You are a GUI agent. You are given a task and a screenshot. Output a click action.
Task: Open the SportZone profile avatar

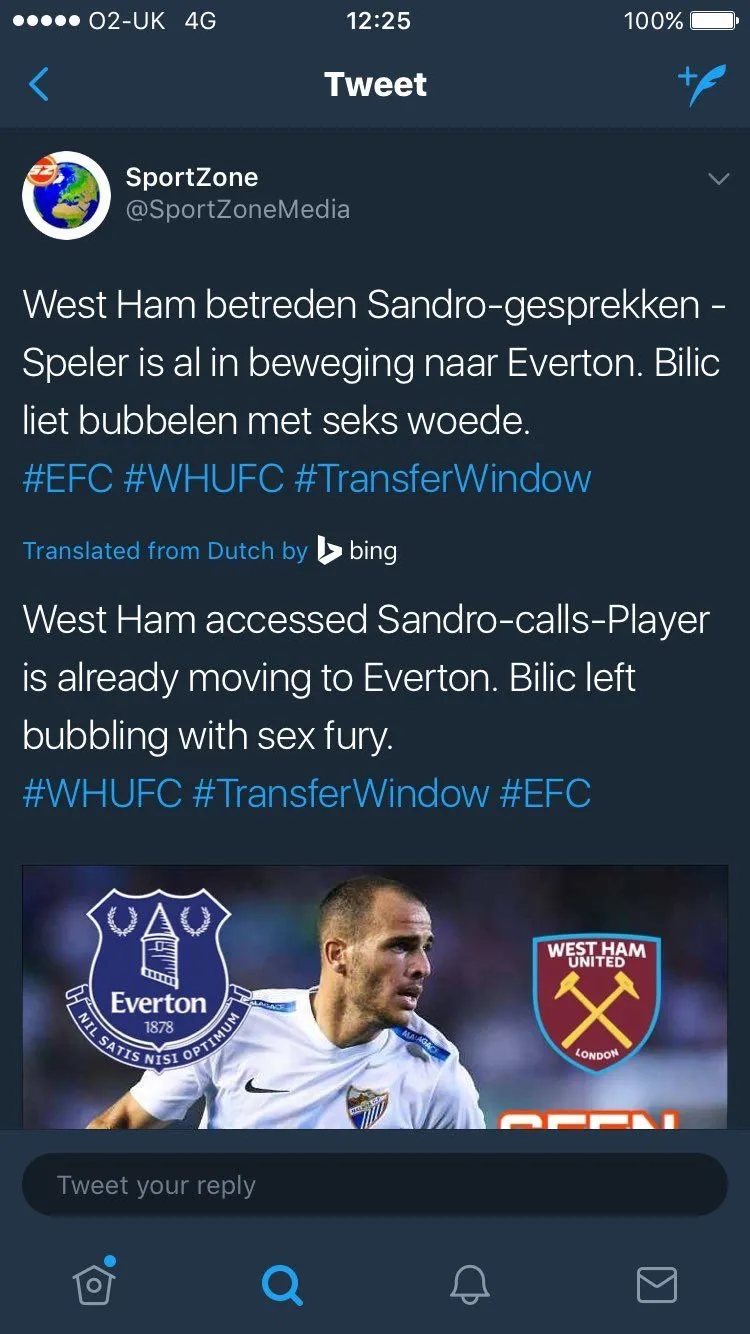pos(66,194)
